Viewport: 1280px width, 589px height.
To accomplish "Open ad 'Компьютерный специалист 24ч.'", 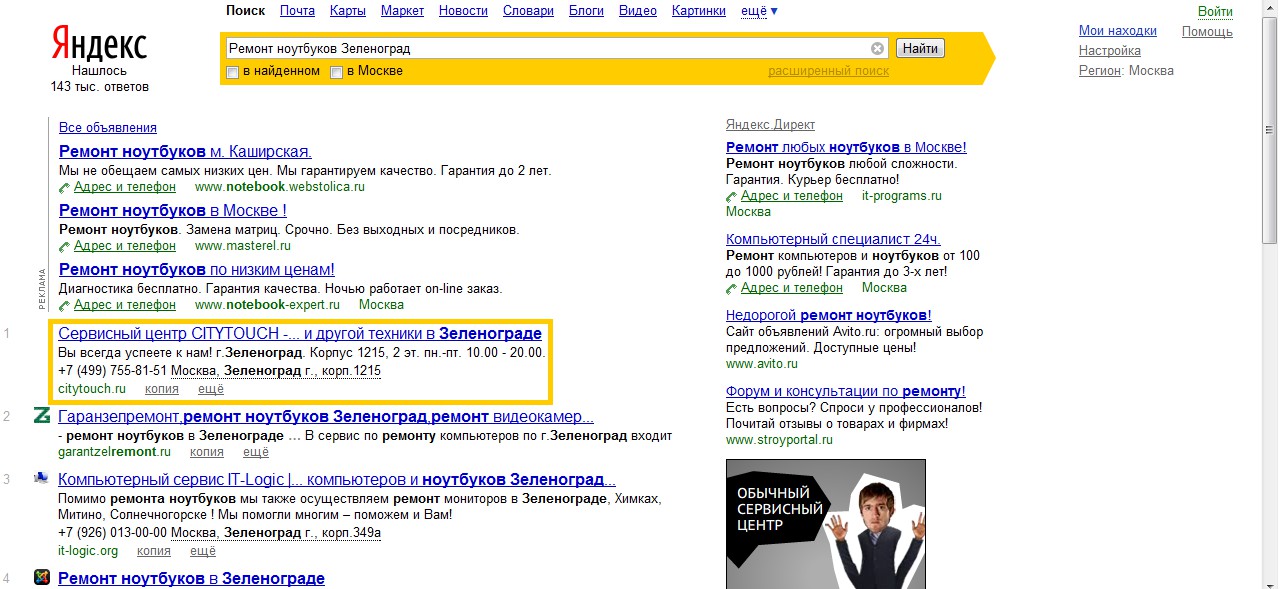I will [833, 240].
